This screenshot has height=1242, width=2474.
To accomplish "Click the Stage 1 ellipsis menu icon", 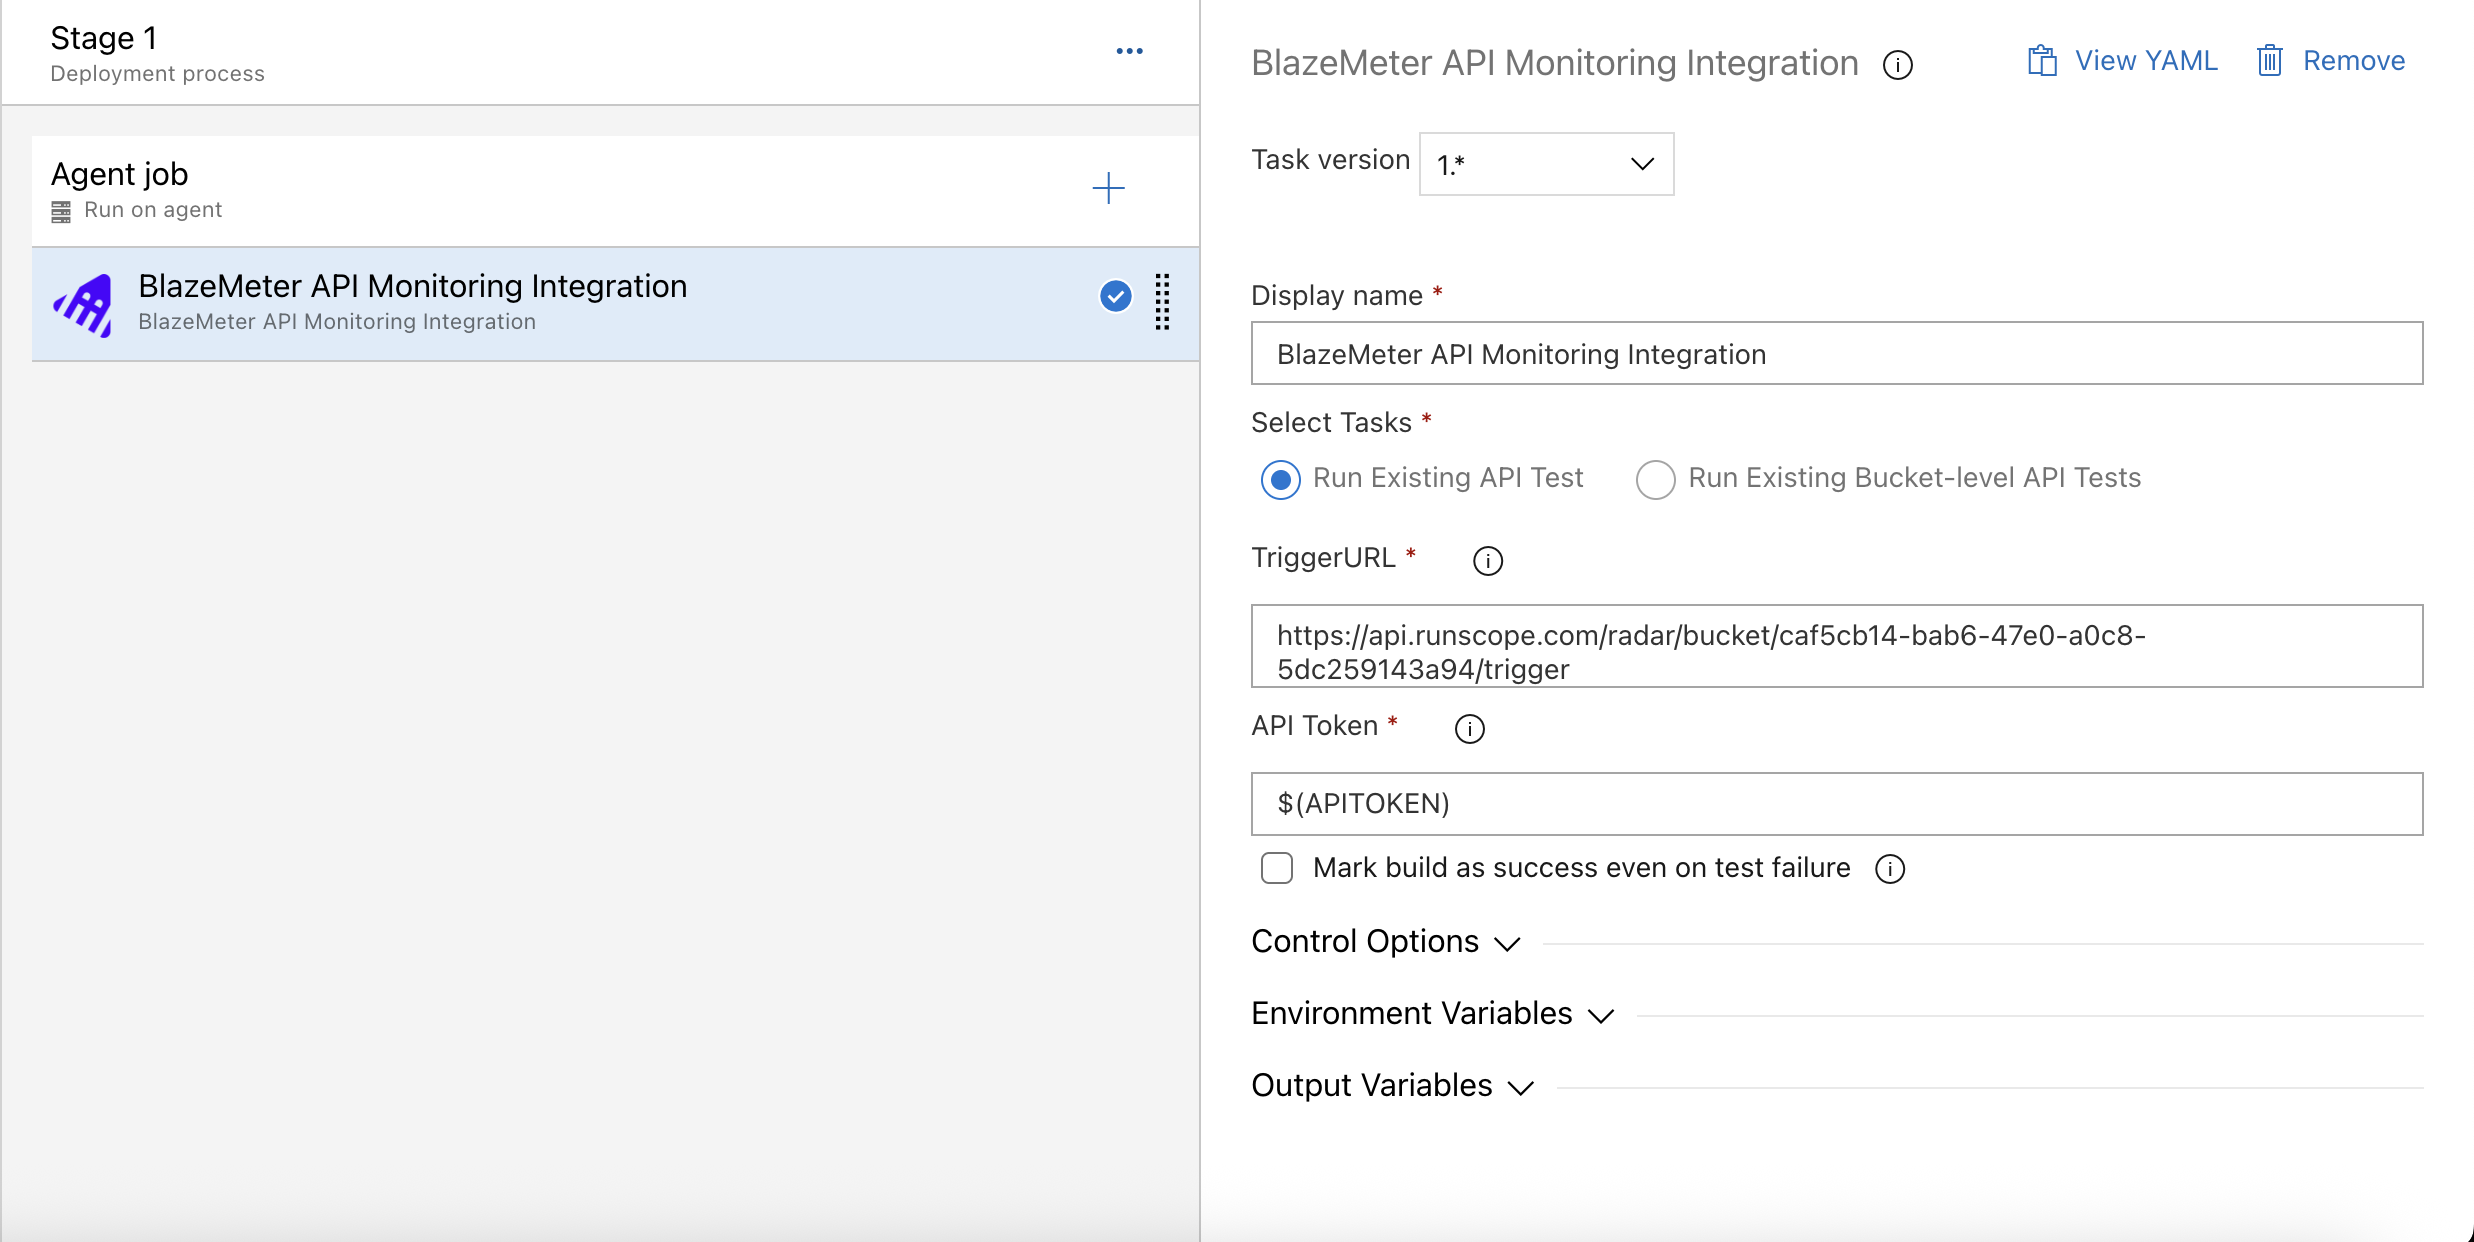I will [x=1129, y=51].
